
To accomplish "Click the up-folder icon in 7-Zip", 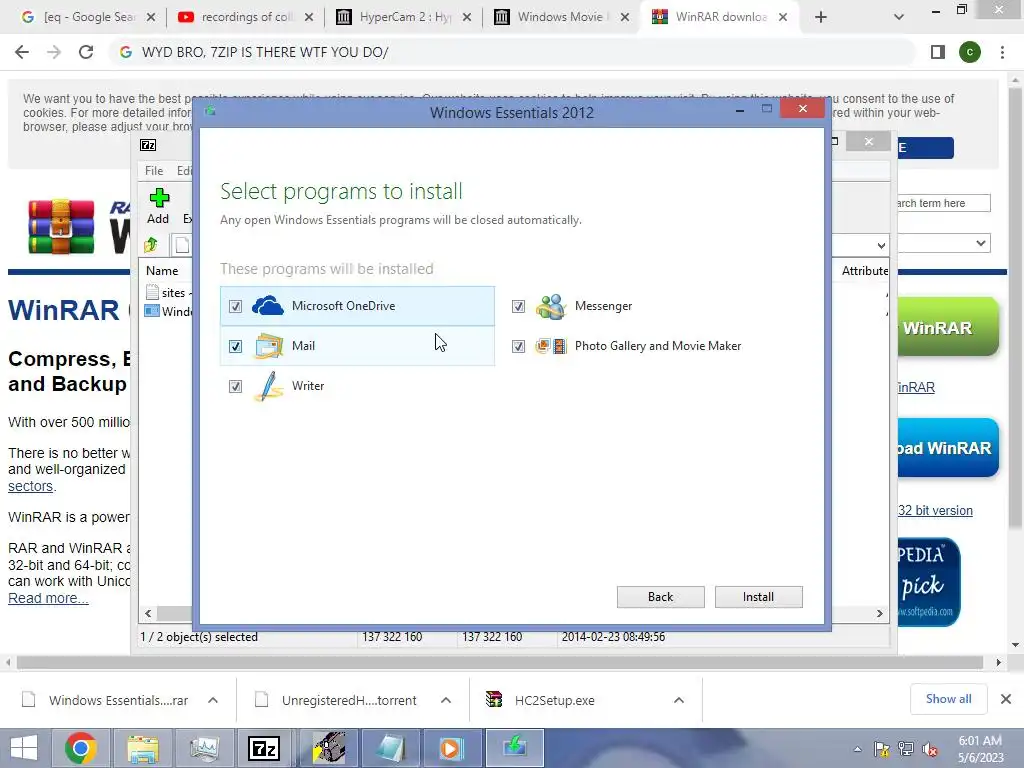I will tap(151, 245).
